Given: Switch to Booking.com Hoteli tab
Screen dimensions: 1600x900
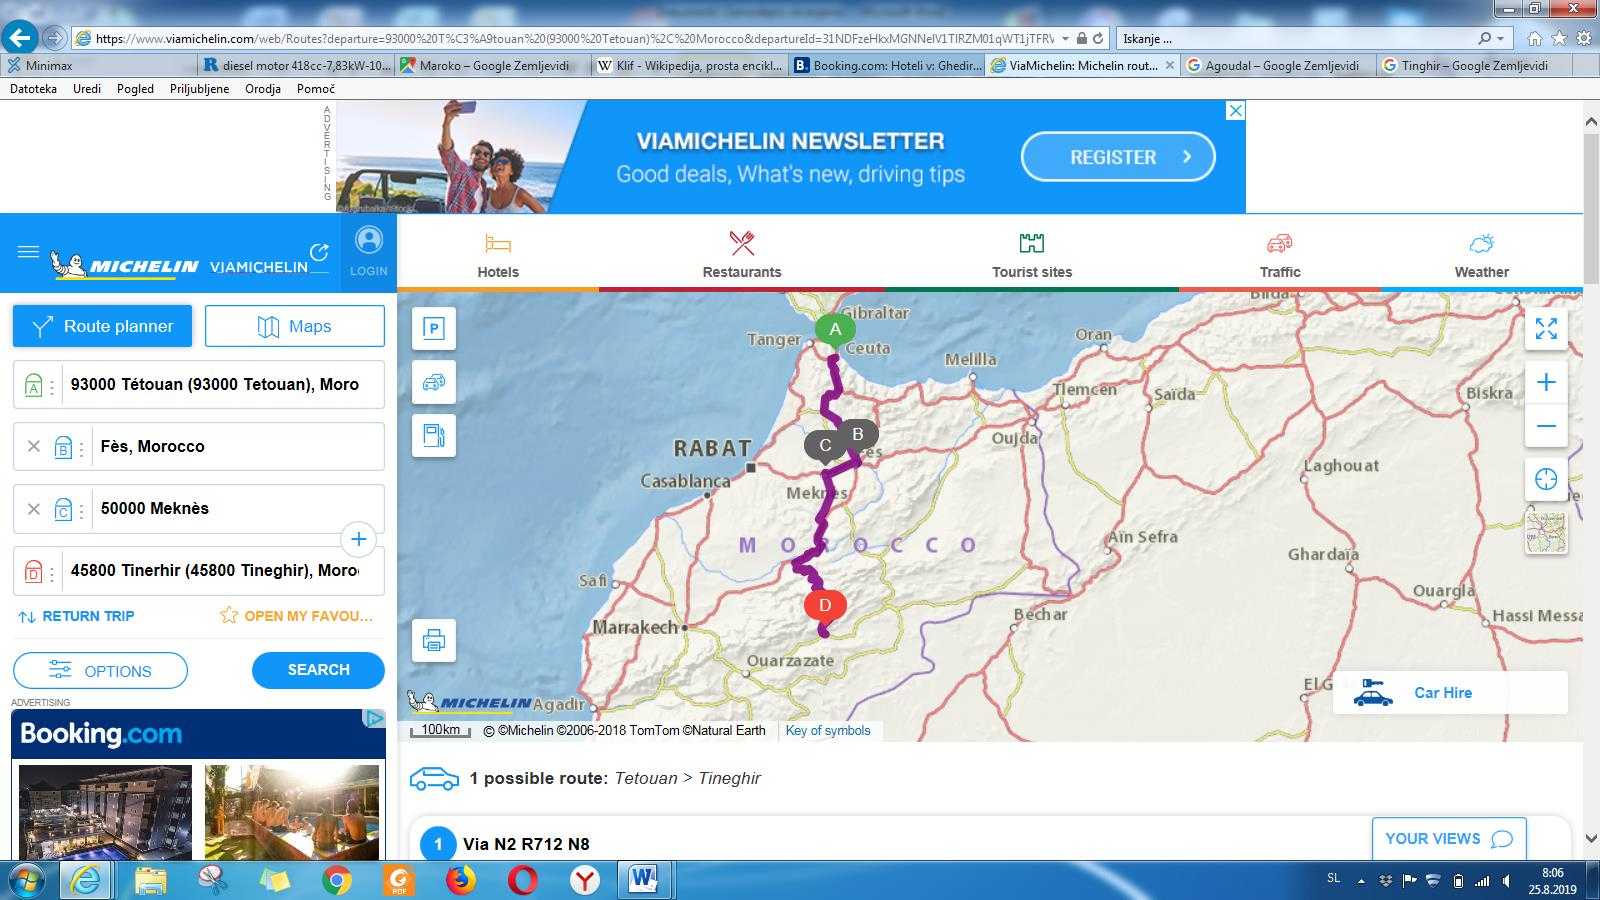Looking at the screenshot, I should coord(886,65).
